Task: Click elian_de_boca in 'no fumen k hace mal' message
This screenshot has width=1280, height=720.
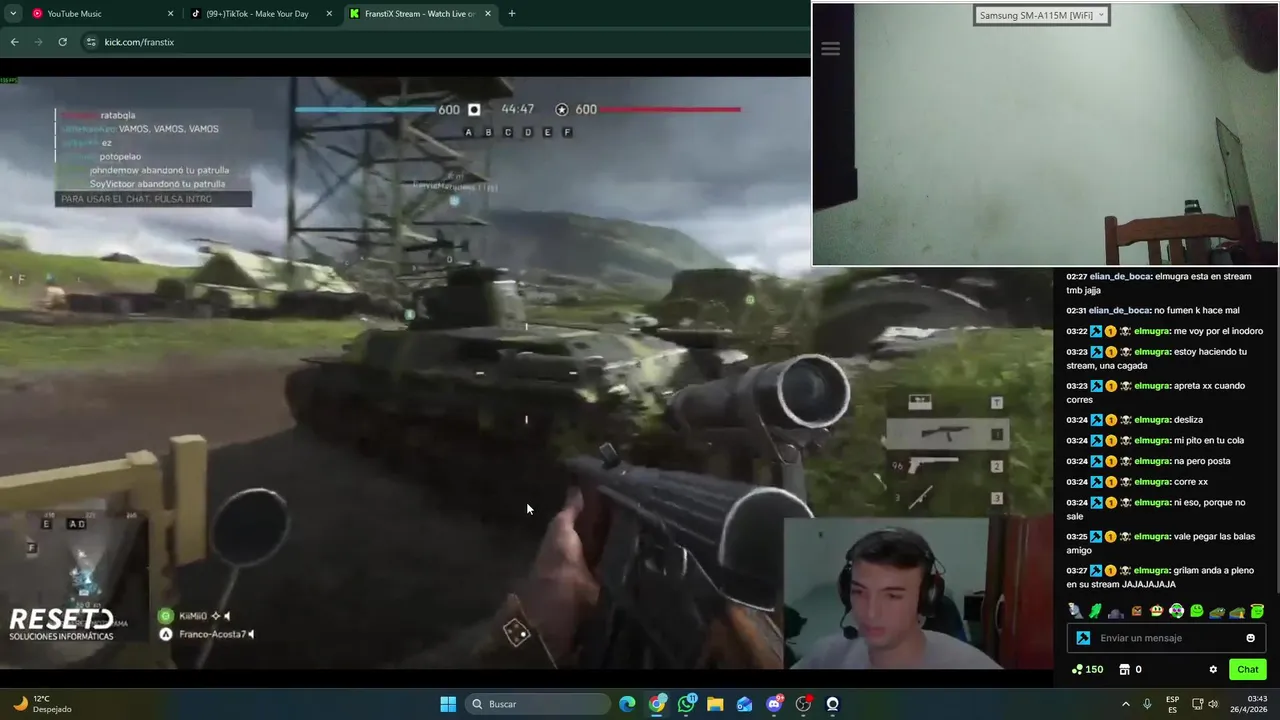Action: [1119, 311]
